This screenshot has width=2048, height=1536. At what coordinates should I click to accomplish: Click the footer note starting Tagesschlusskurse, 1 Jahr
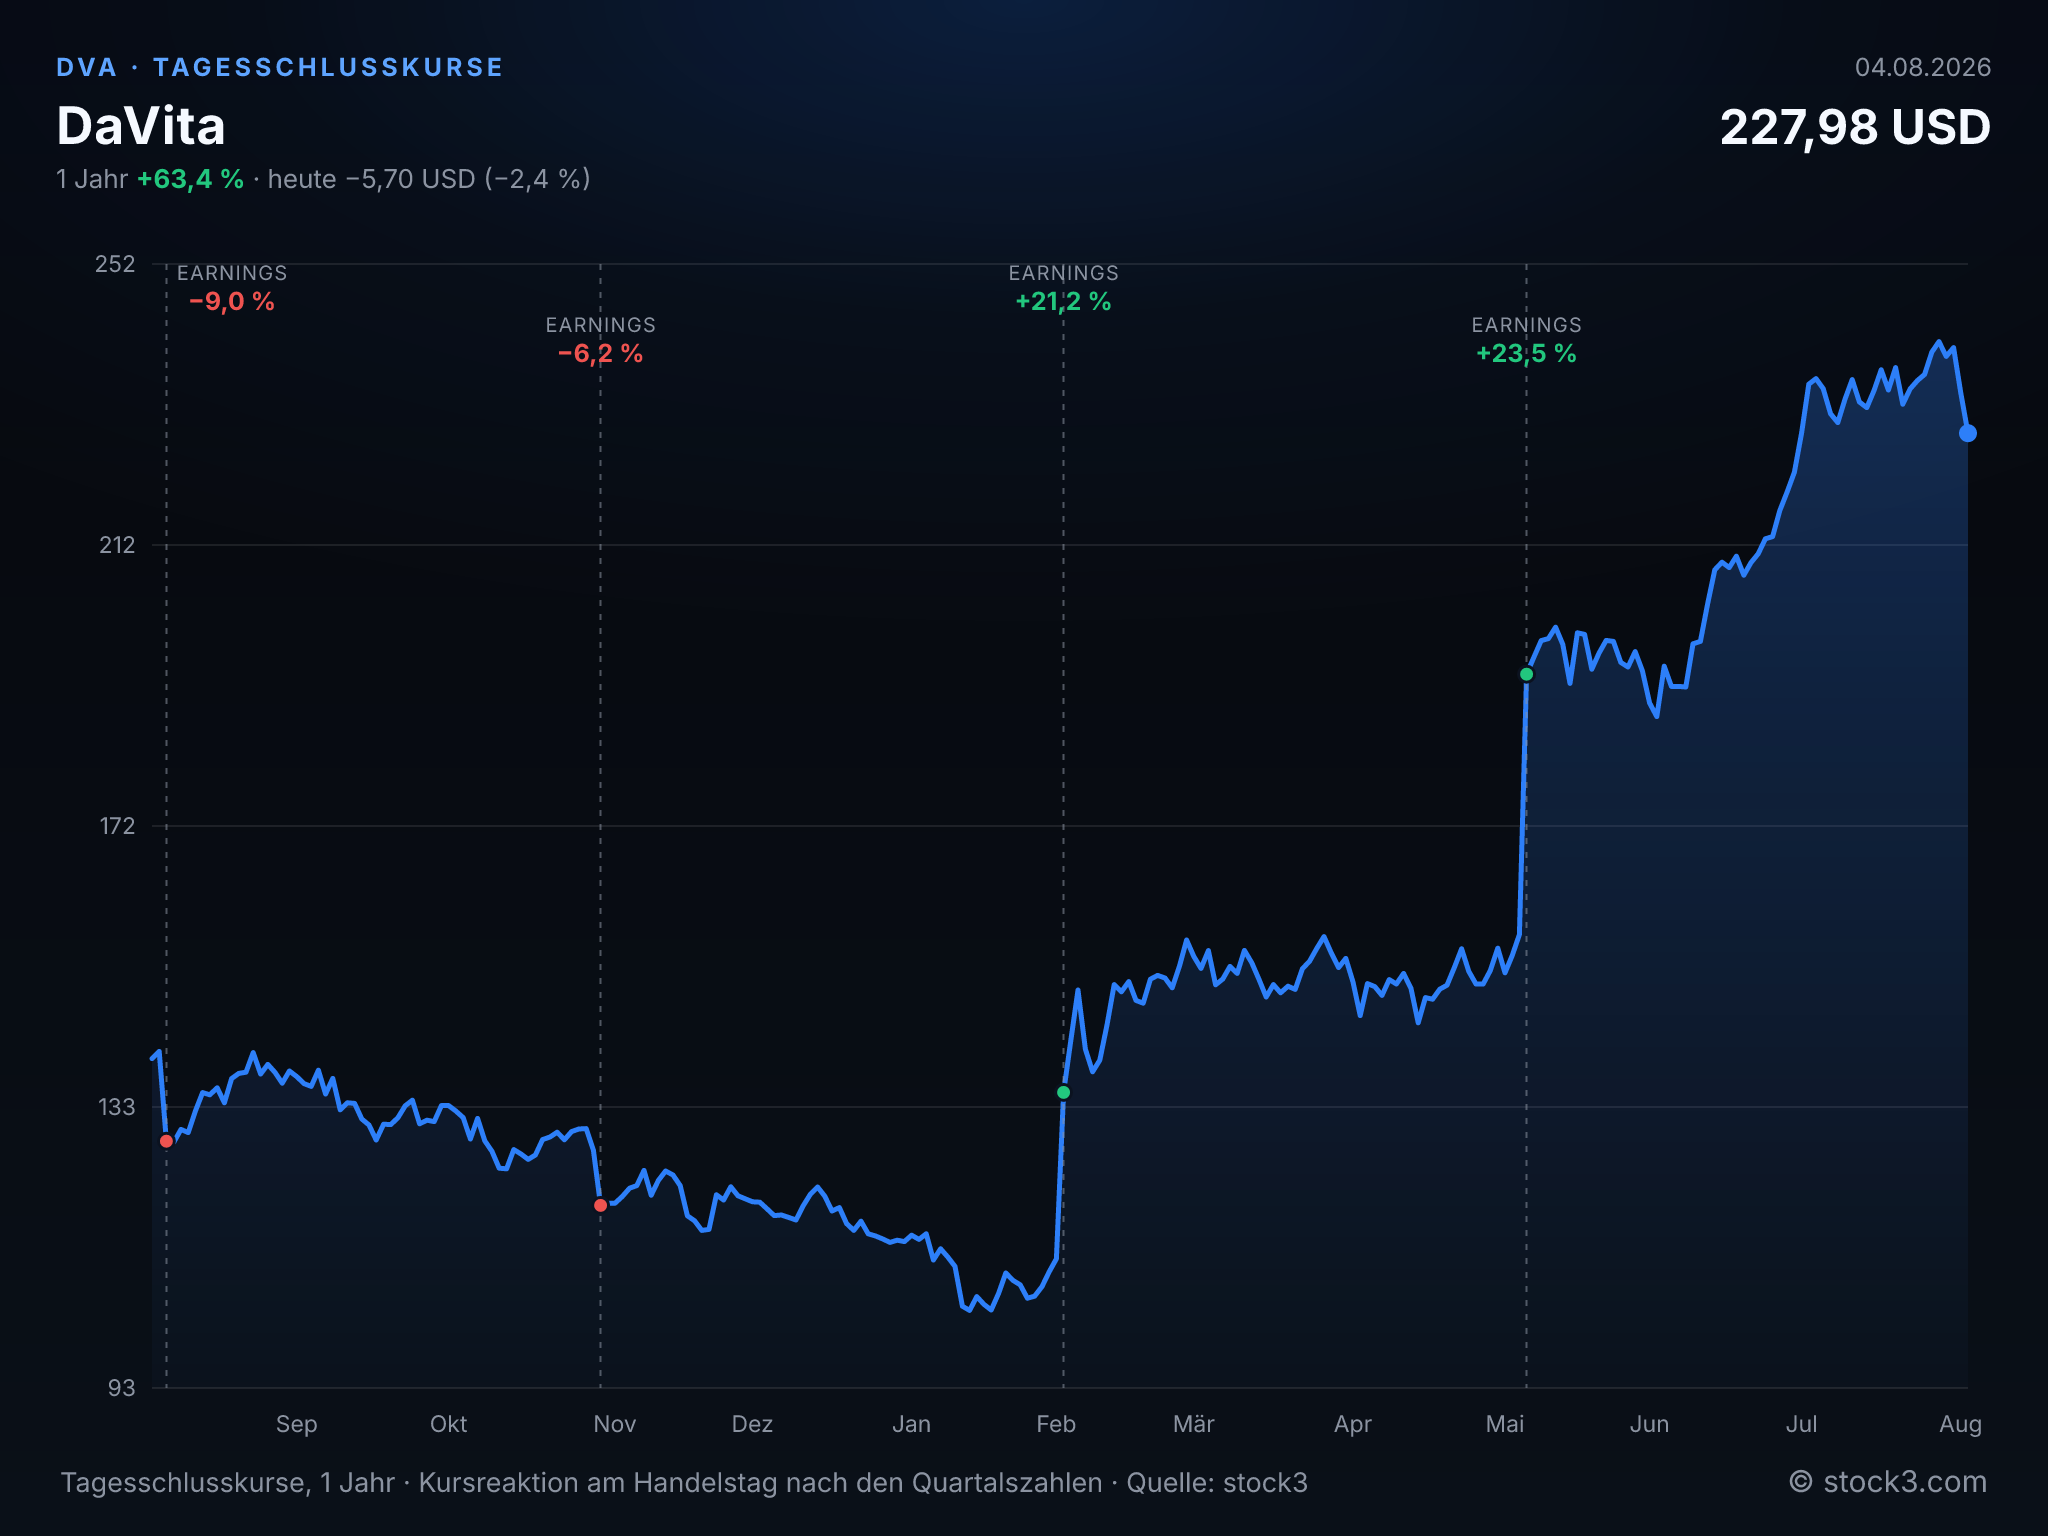(684, 1482)
